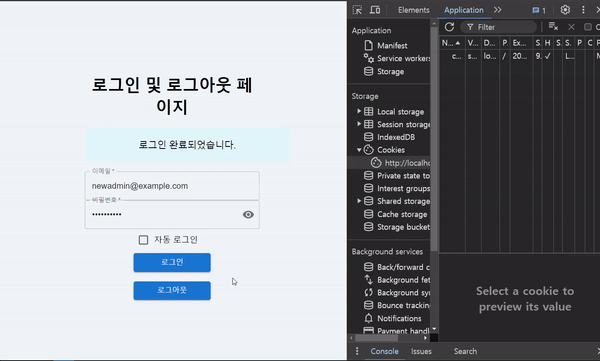
Task: Switch to the Application tab
Action: pyautogui.click(x=463, y=10)
